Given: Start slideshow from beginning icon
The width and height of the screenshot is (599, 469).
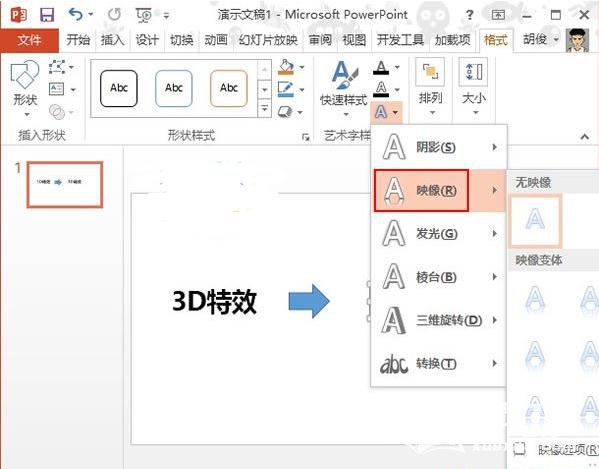Looking at the screenshot, I should point(144,15).
